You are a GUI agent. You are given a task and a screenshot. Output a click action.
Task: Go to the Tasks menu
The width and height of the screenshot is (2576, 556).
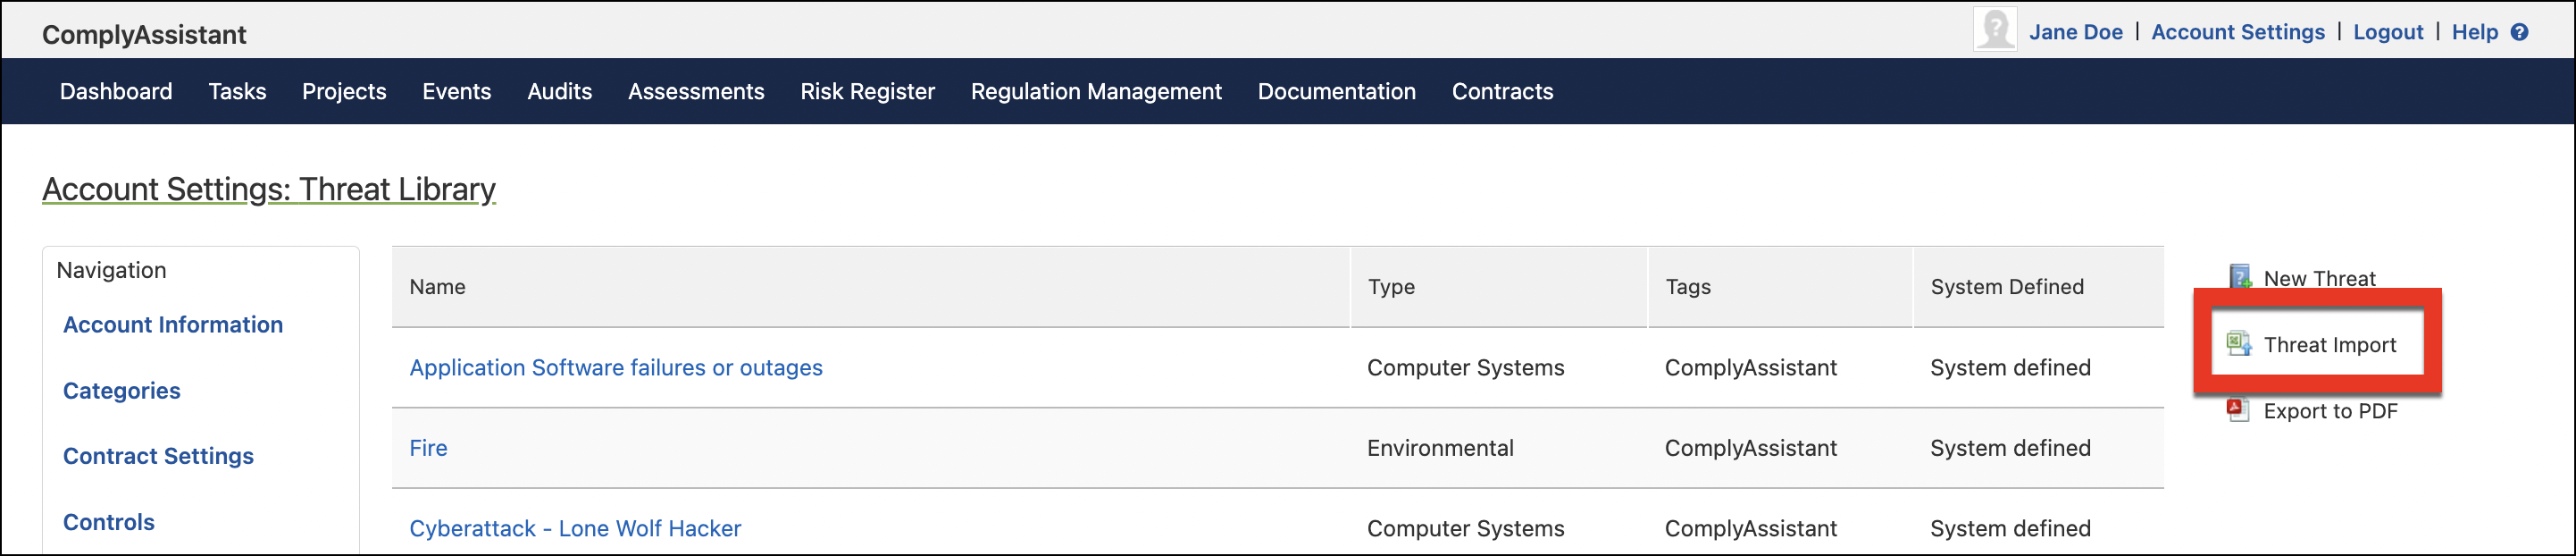(237, 91)
